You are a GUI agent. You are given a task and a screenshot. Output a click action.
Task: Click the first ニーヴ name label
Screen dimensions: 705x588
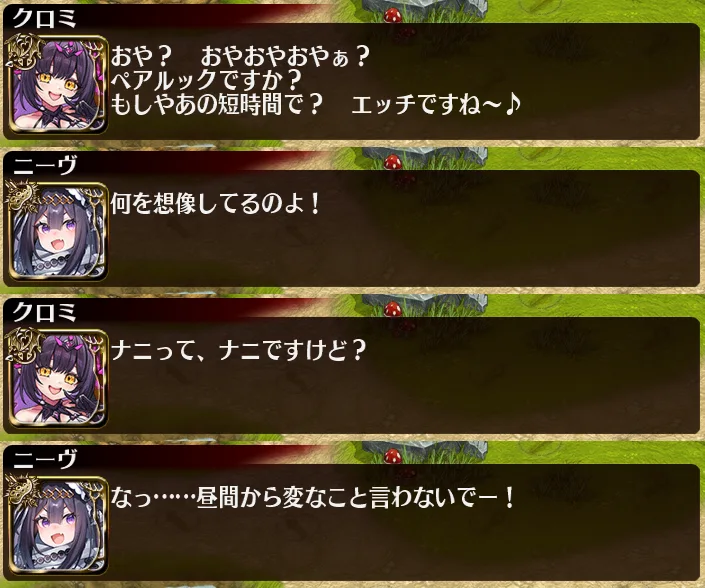pos(44,165)
